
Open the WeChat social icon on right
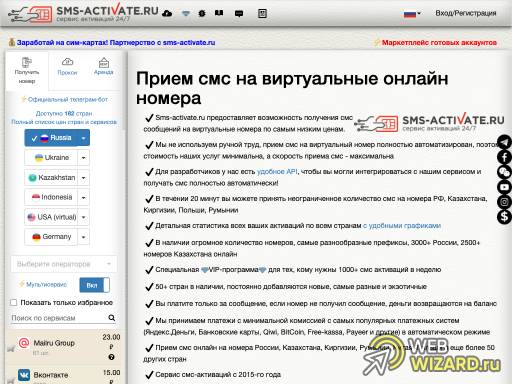(504, 172)
